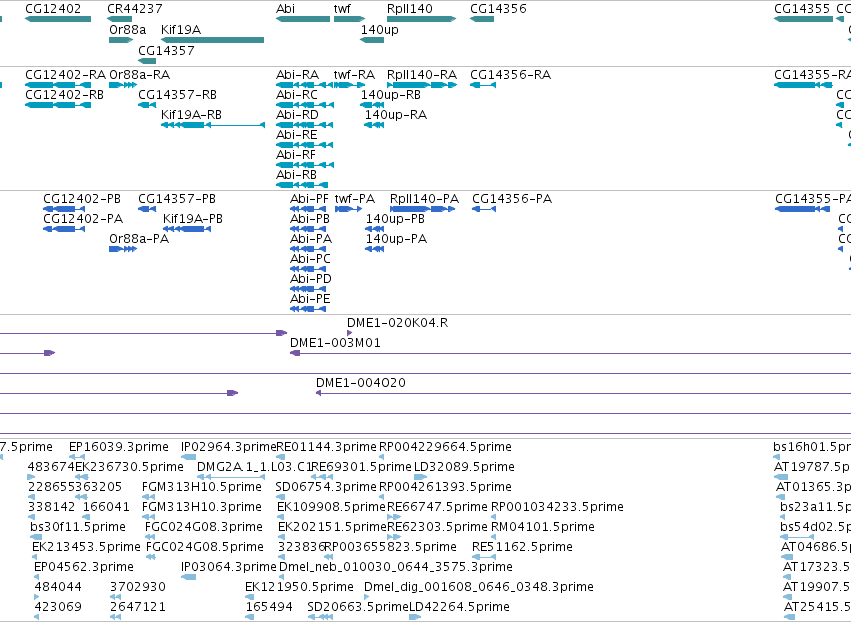This screenshot has width=851, height=622.
Task: Select transcript 140up-RB
Action: click(372, 105)
